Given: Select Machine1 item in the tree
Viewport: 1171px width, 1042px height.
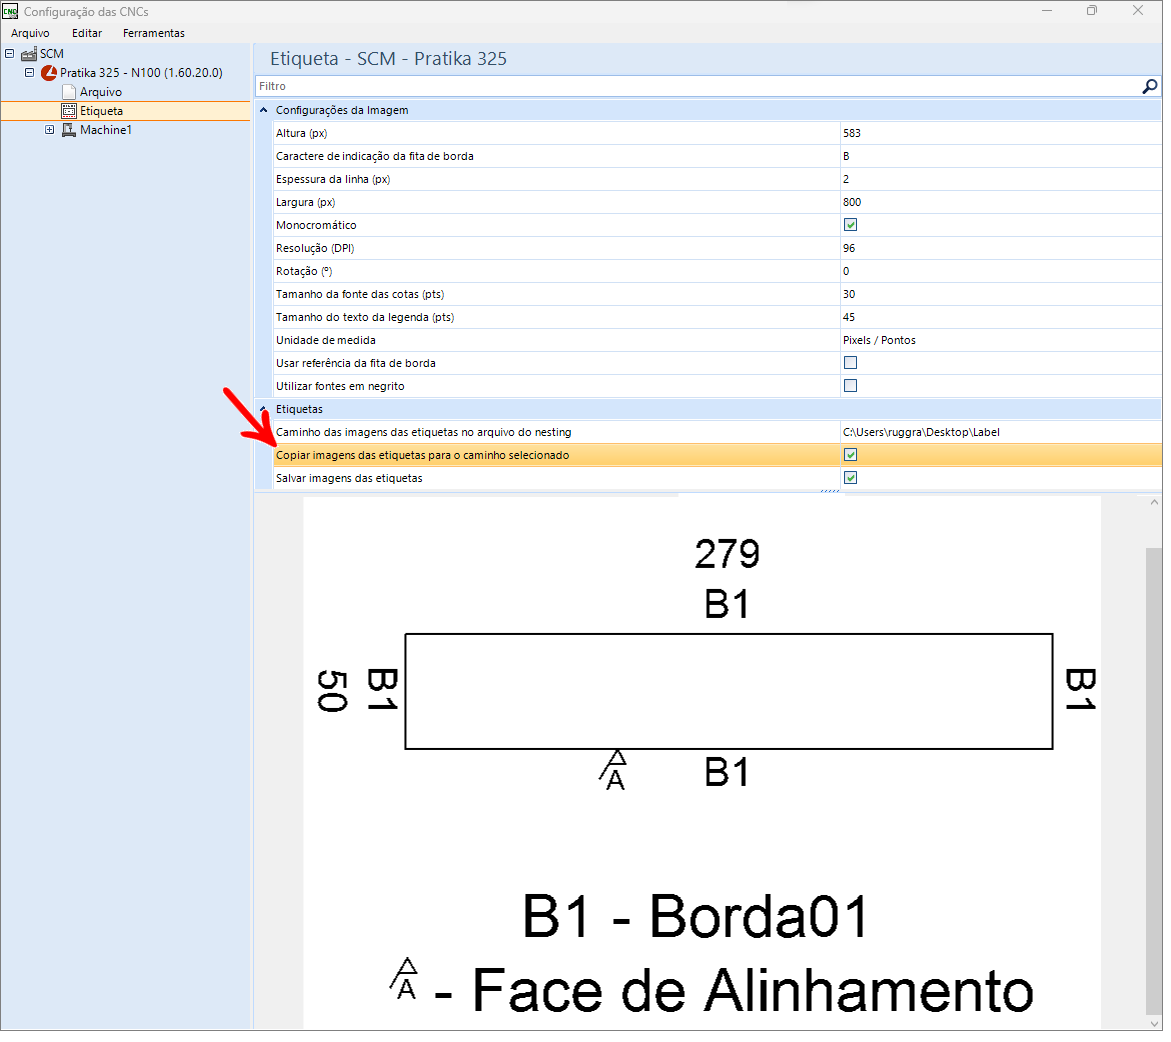Looking at the screenshot, I should click(107, 131).
